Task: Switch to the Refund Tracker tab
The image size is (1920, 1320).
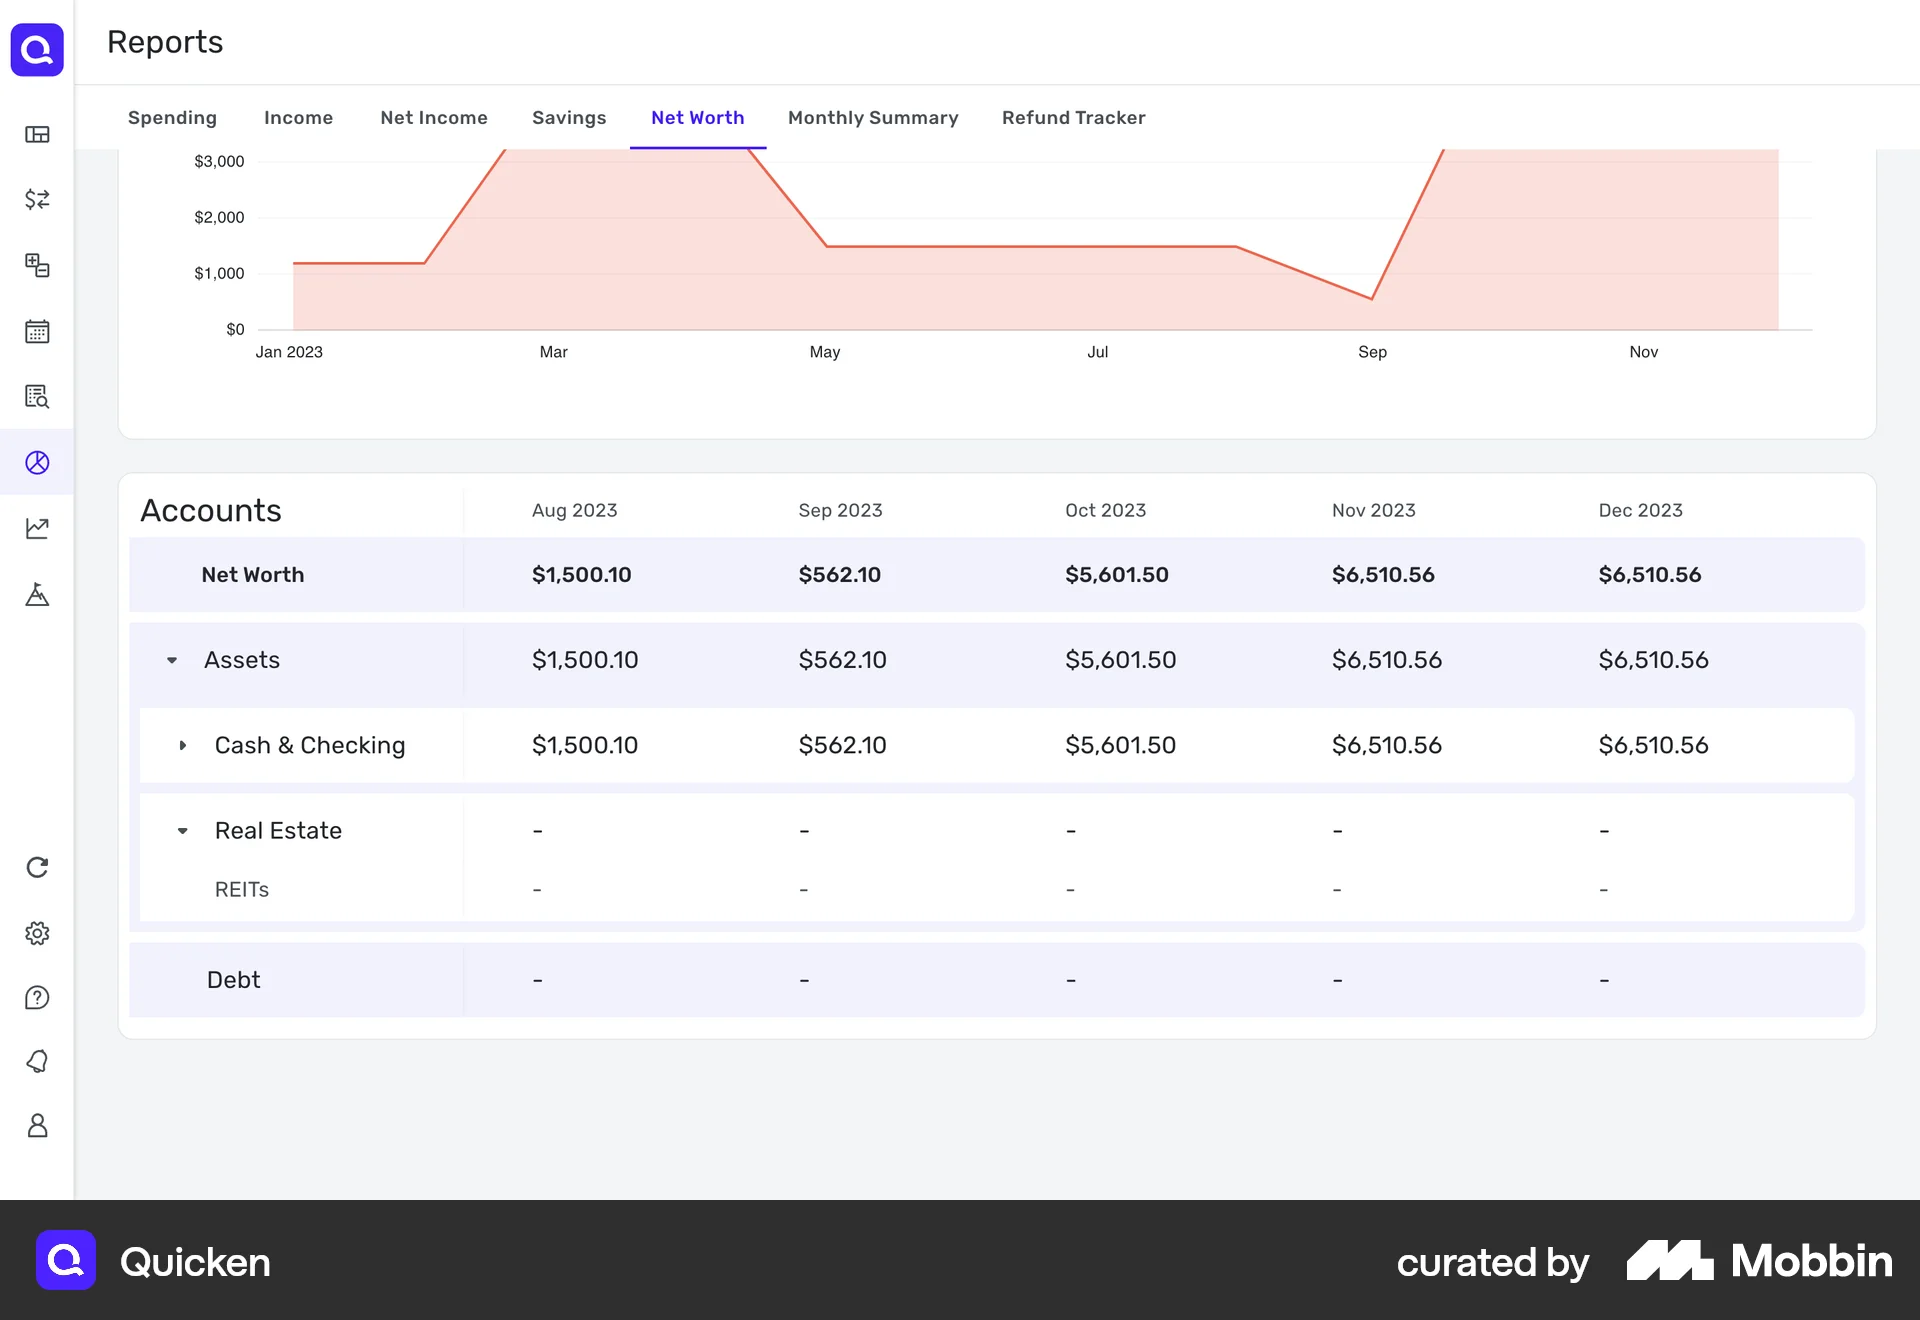Action: 1073,117
